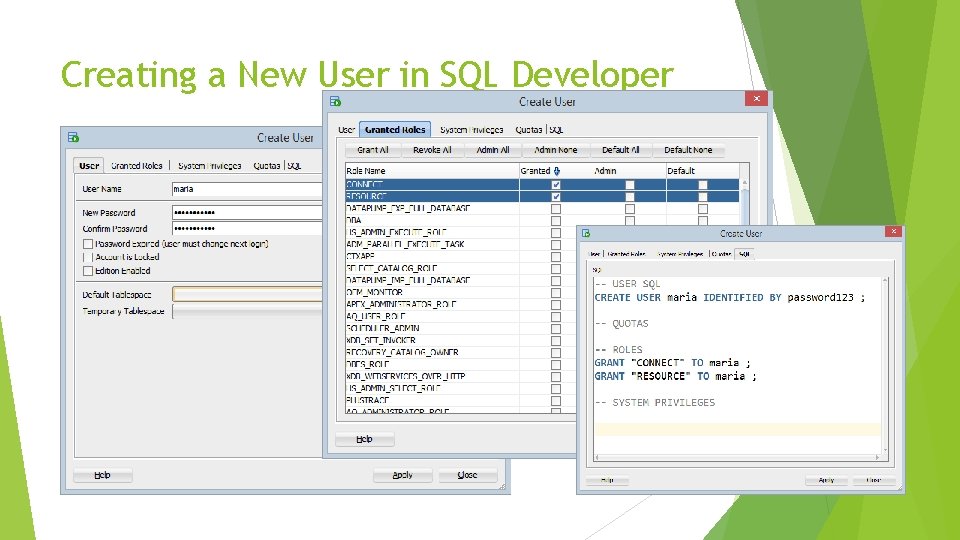Viewport: 960px width, 540px height.
Task: Click the horizontal scrollbar in SQL preview
Action: tap(737, 457)
